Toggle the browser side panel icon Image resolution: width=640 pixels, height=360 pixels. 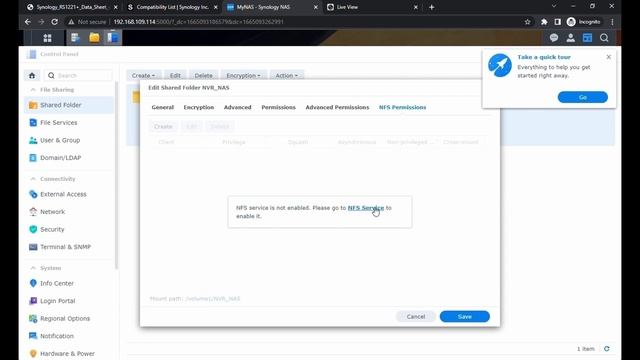[558, 22]
